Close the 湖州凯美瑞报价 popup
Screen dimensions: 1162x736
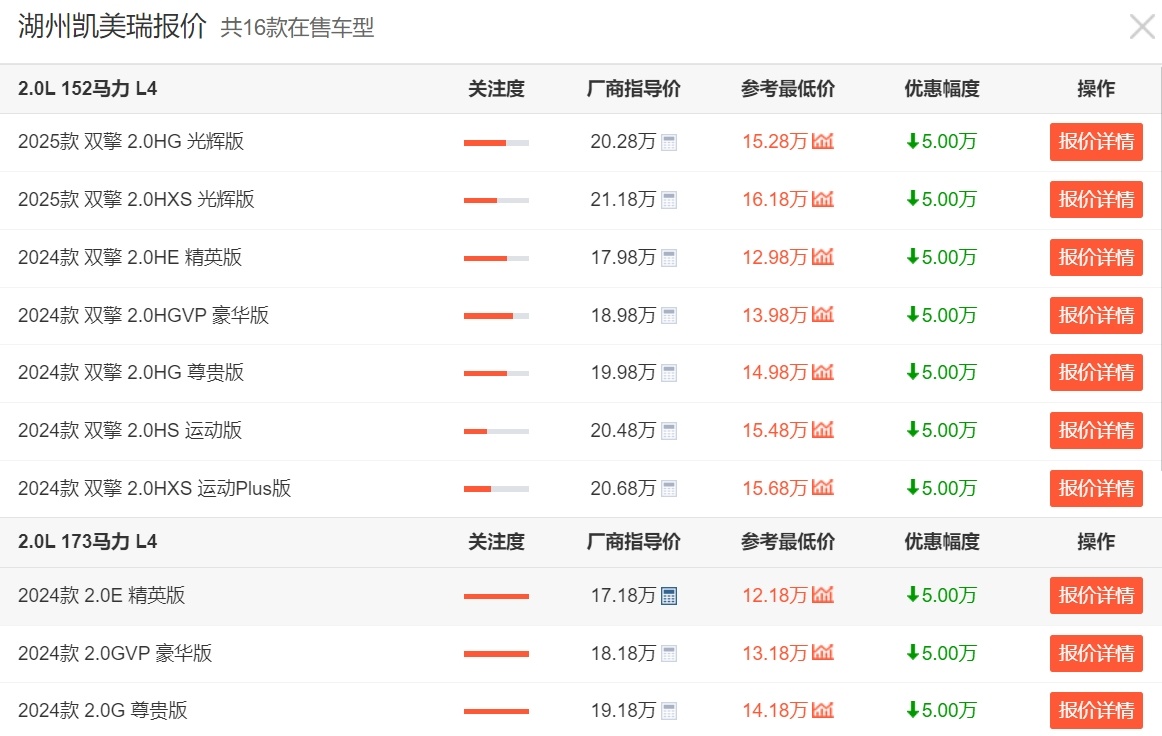click(1142, 27)
